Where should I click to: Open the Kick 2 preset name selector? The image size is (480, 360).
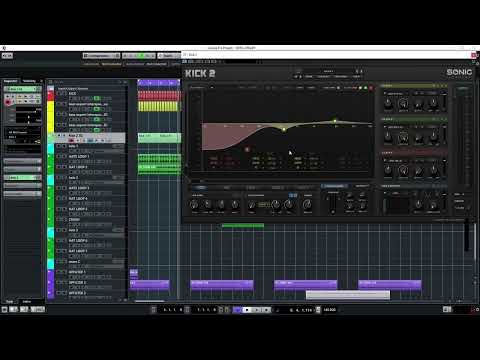coord(328,71)
